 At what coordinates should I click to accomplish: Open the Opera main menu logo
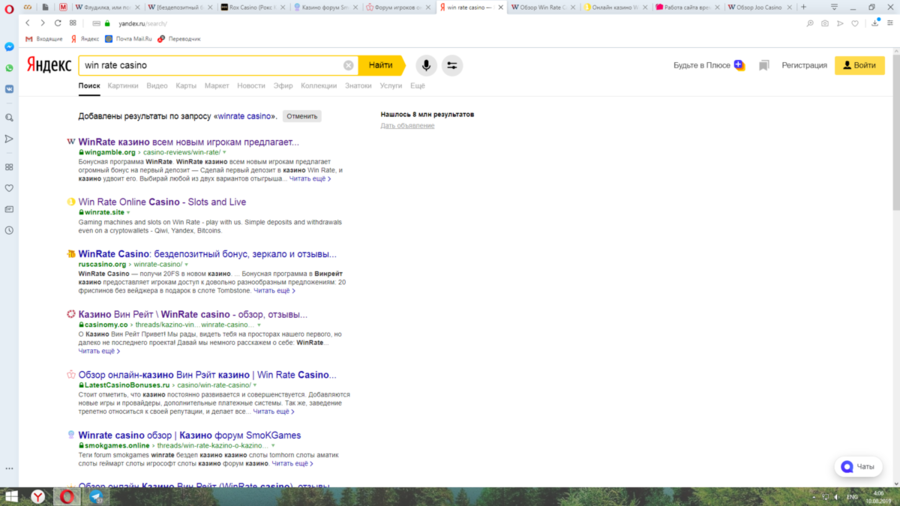point(9,9)
